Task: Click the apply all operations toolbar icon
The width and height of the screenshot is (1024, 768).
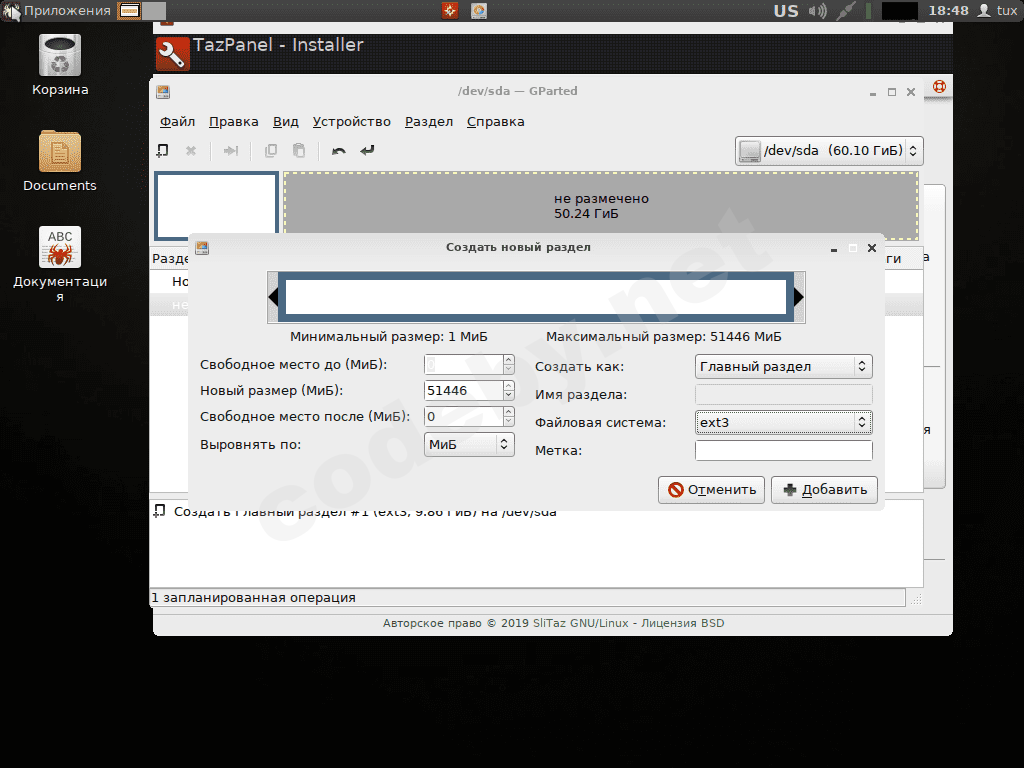Action: coord(367,151)
